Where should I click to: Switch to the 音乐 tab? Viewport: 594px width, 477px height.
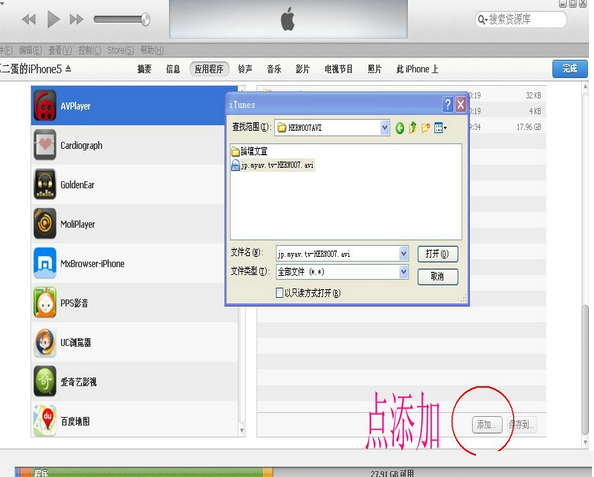point(274,69)
